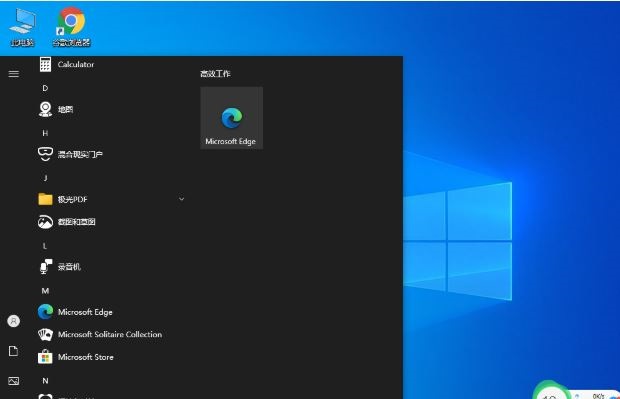Image resolution: width=620 pixels, height=399 pixels.
Task: Click letter header J in app list
Action: 45,178
